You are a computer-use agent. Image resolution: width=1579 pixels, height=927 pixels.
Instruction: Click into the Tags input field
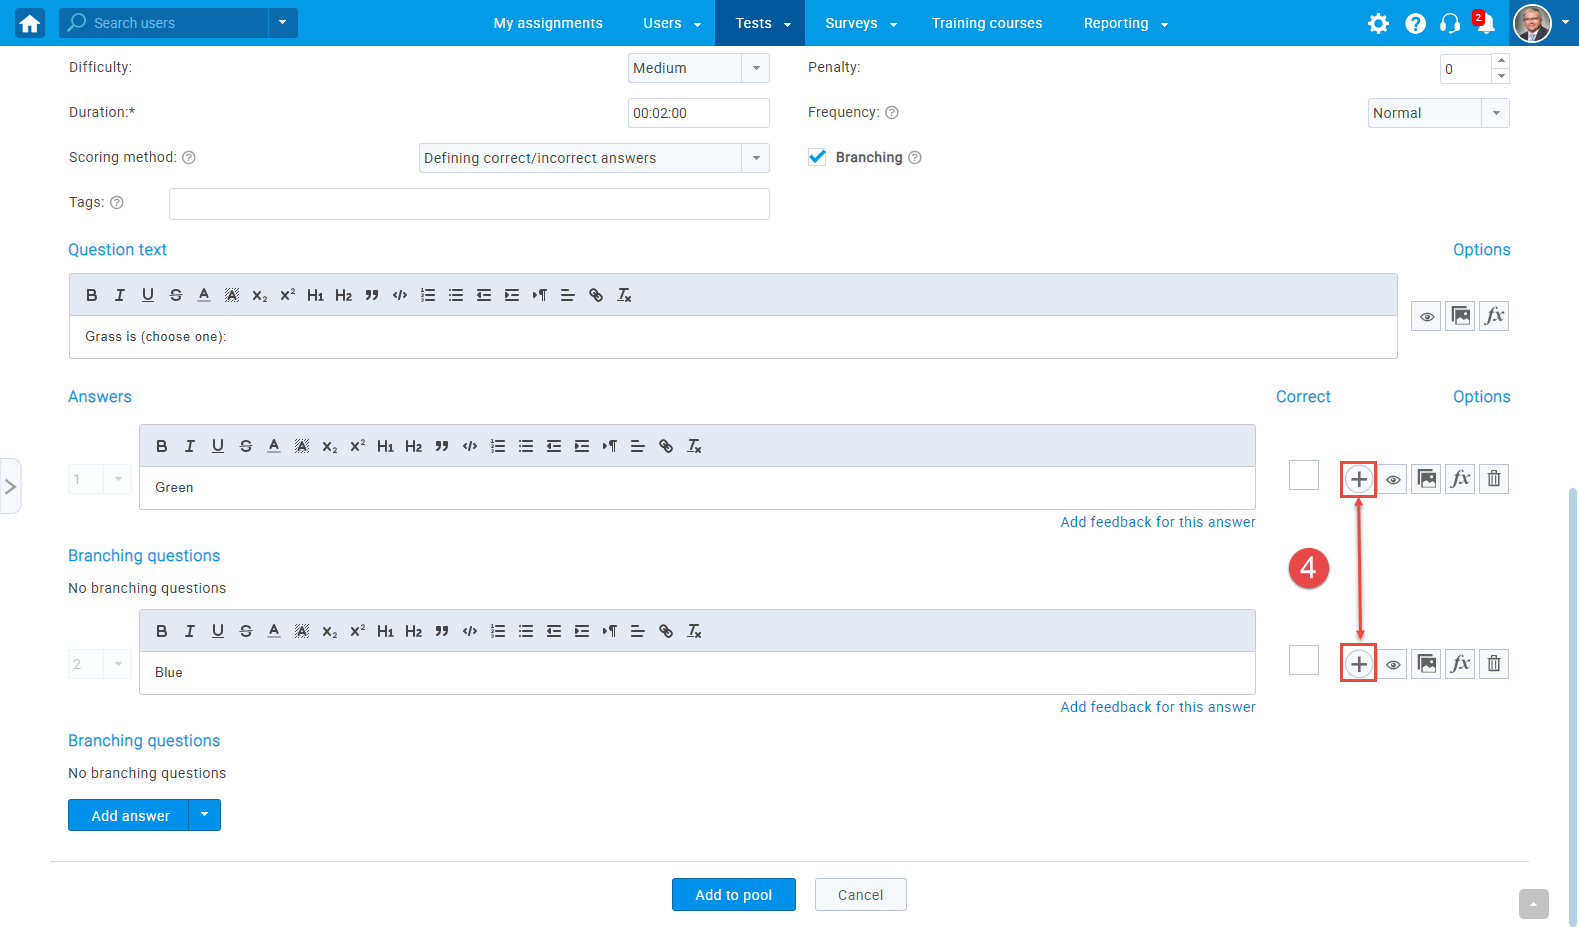(x=469, y=204)
